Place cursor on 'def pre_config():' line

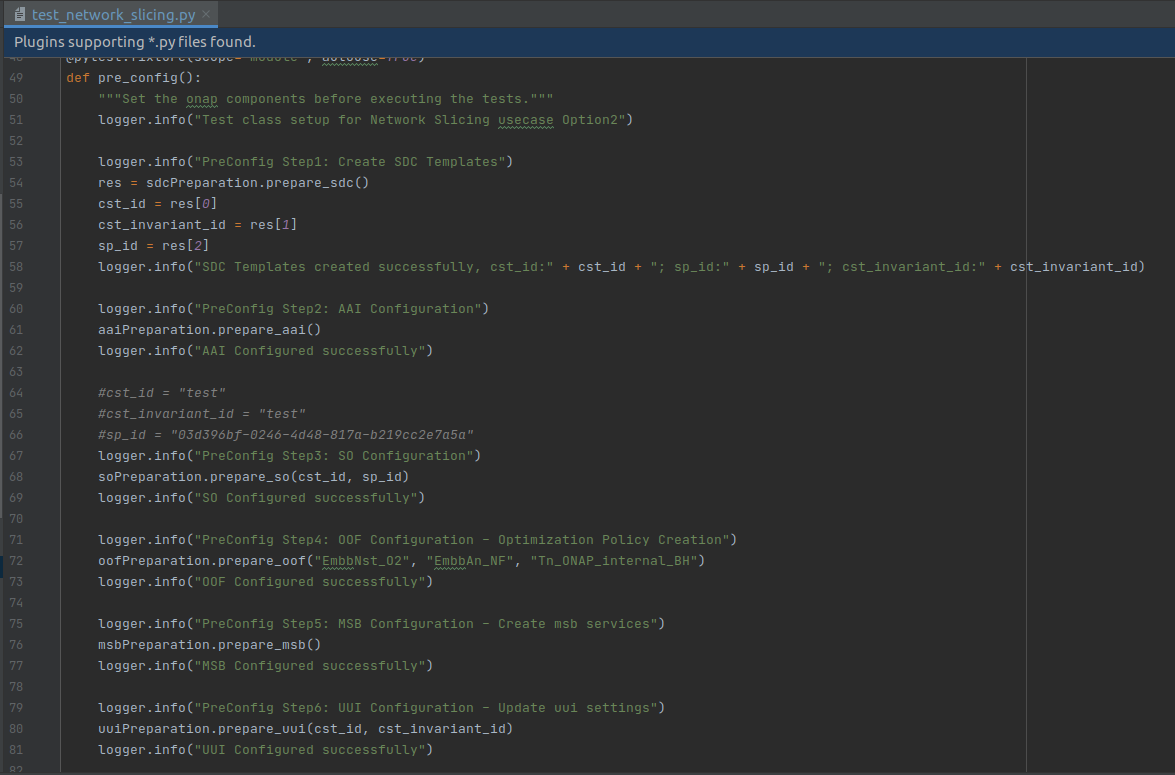(x=133, y=78)
